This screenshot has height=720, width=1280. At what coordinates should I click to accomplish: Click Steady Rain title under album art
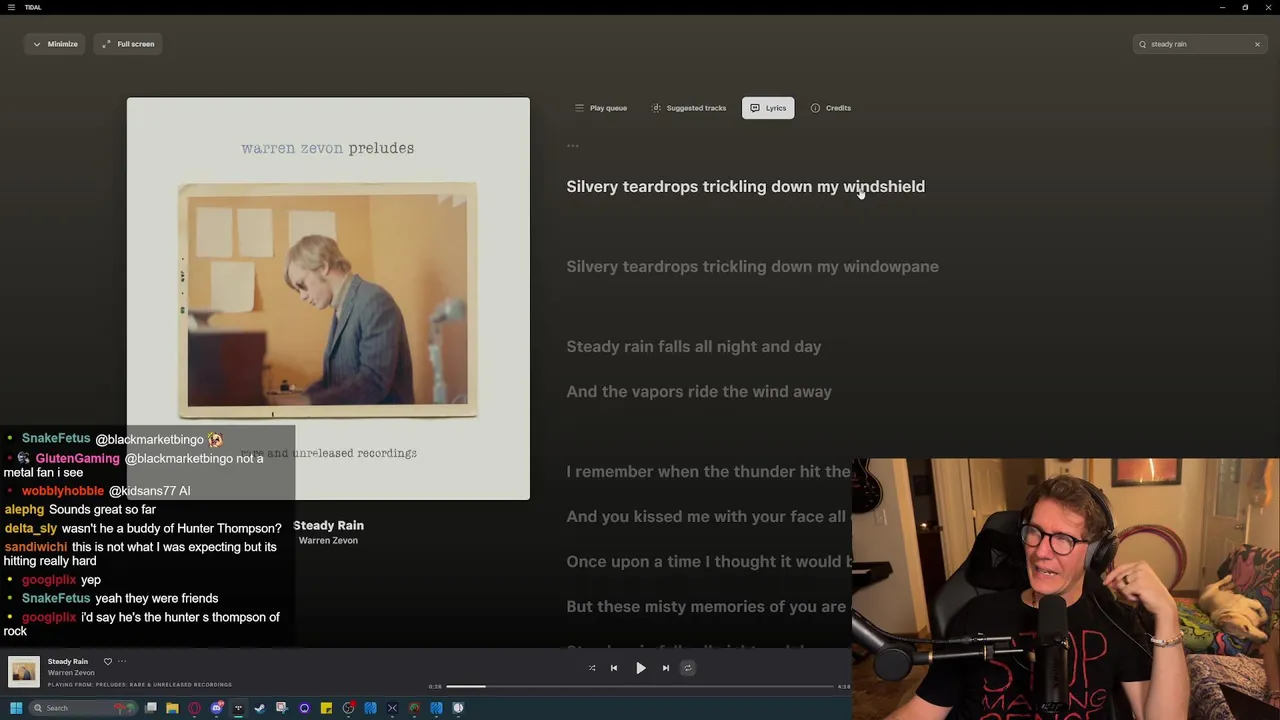(x=328, y=526)
